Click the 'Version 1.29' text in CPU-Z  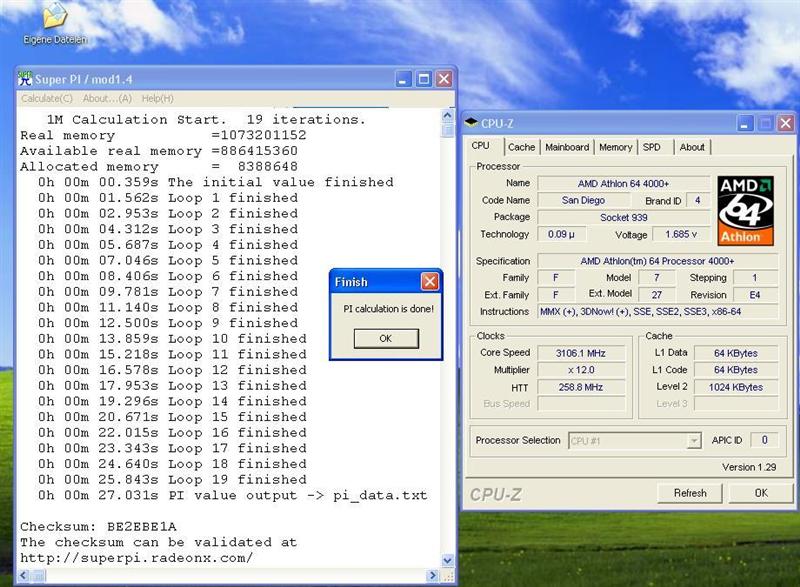pos(749,467)
